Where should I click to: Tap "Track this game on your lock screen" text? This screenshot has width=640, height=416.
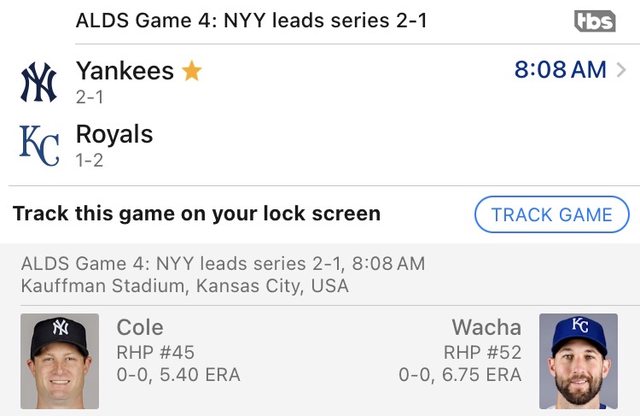pyautogui.click(x=196, y=214)
